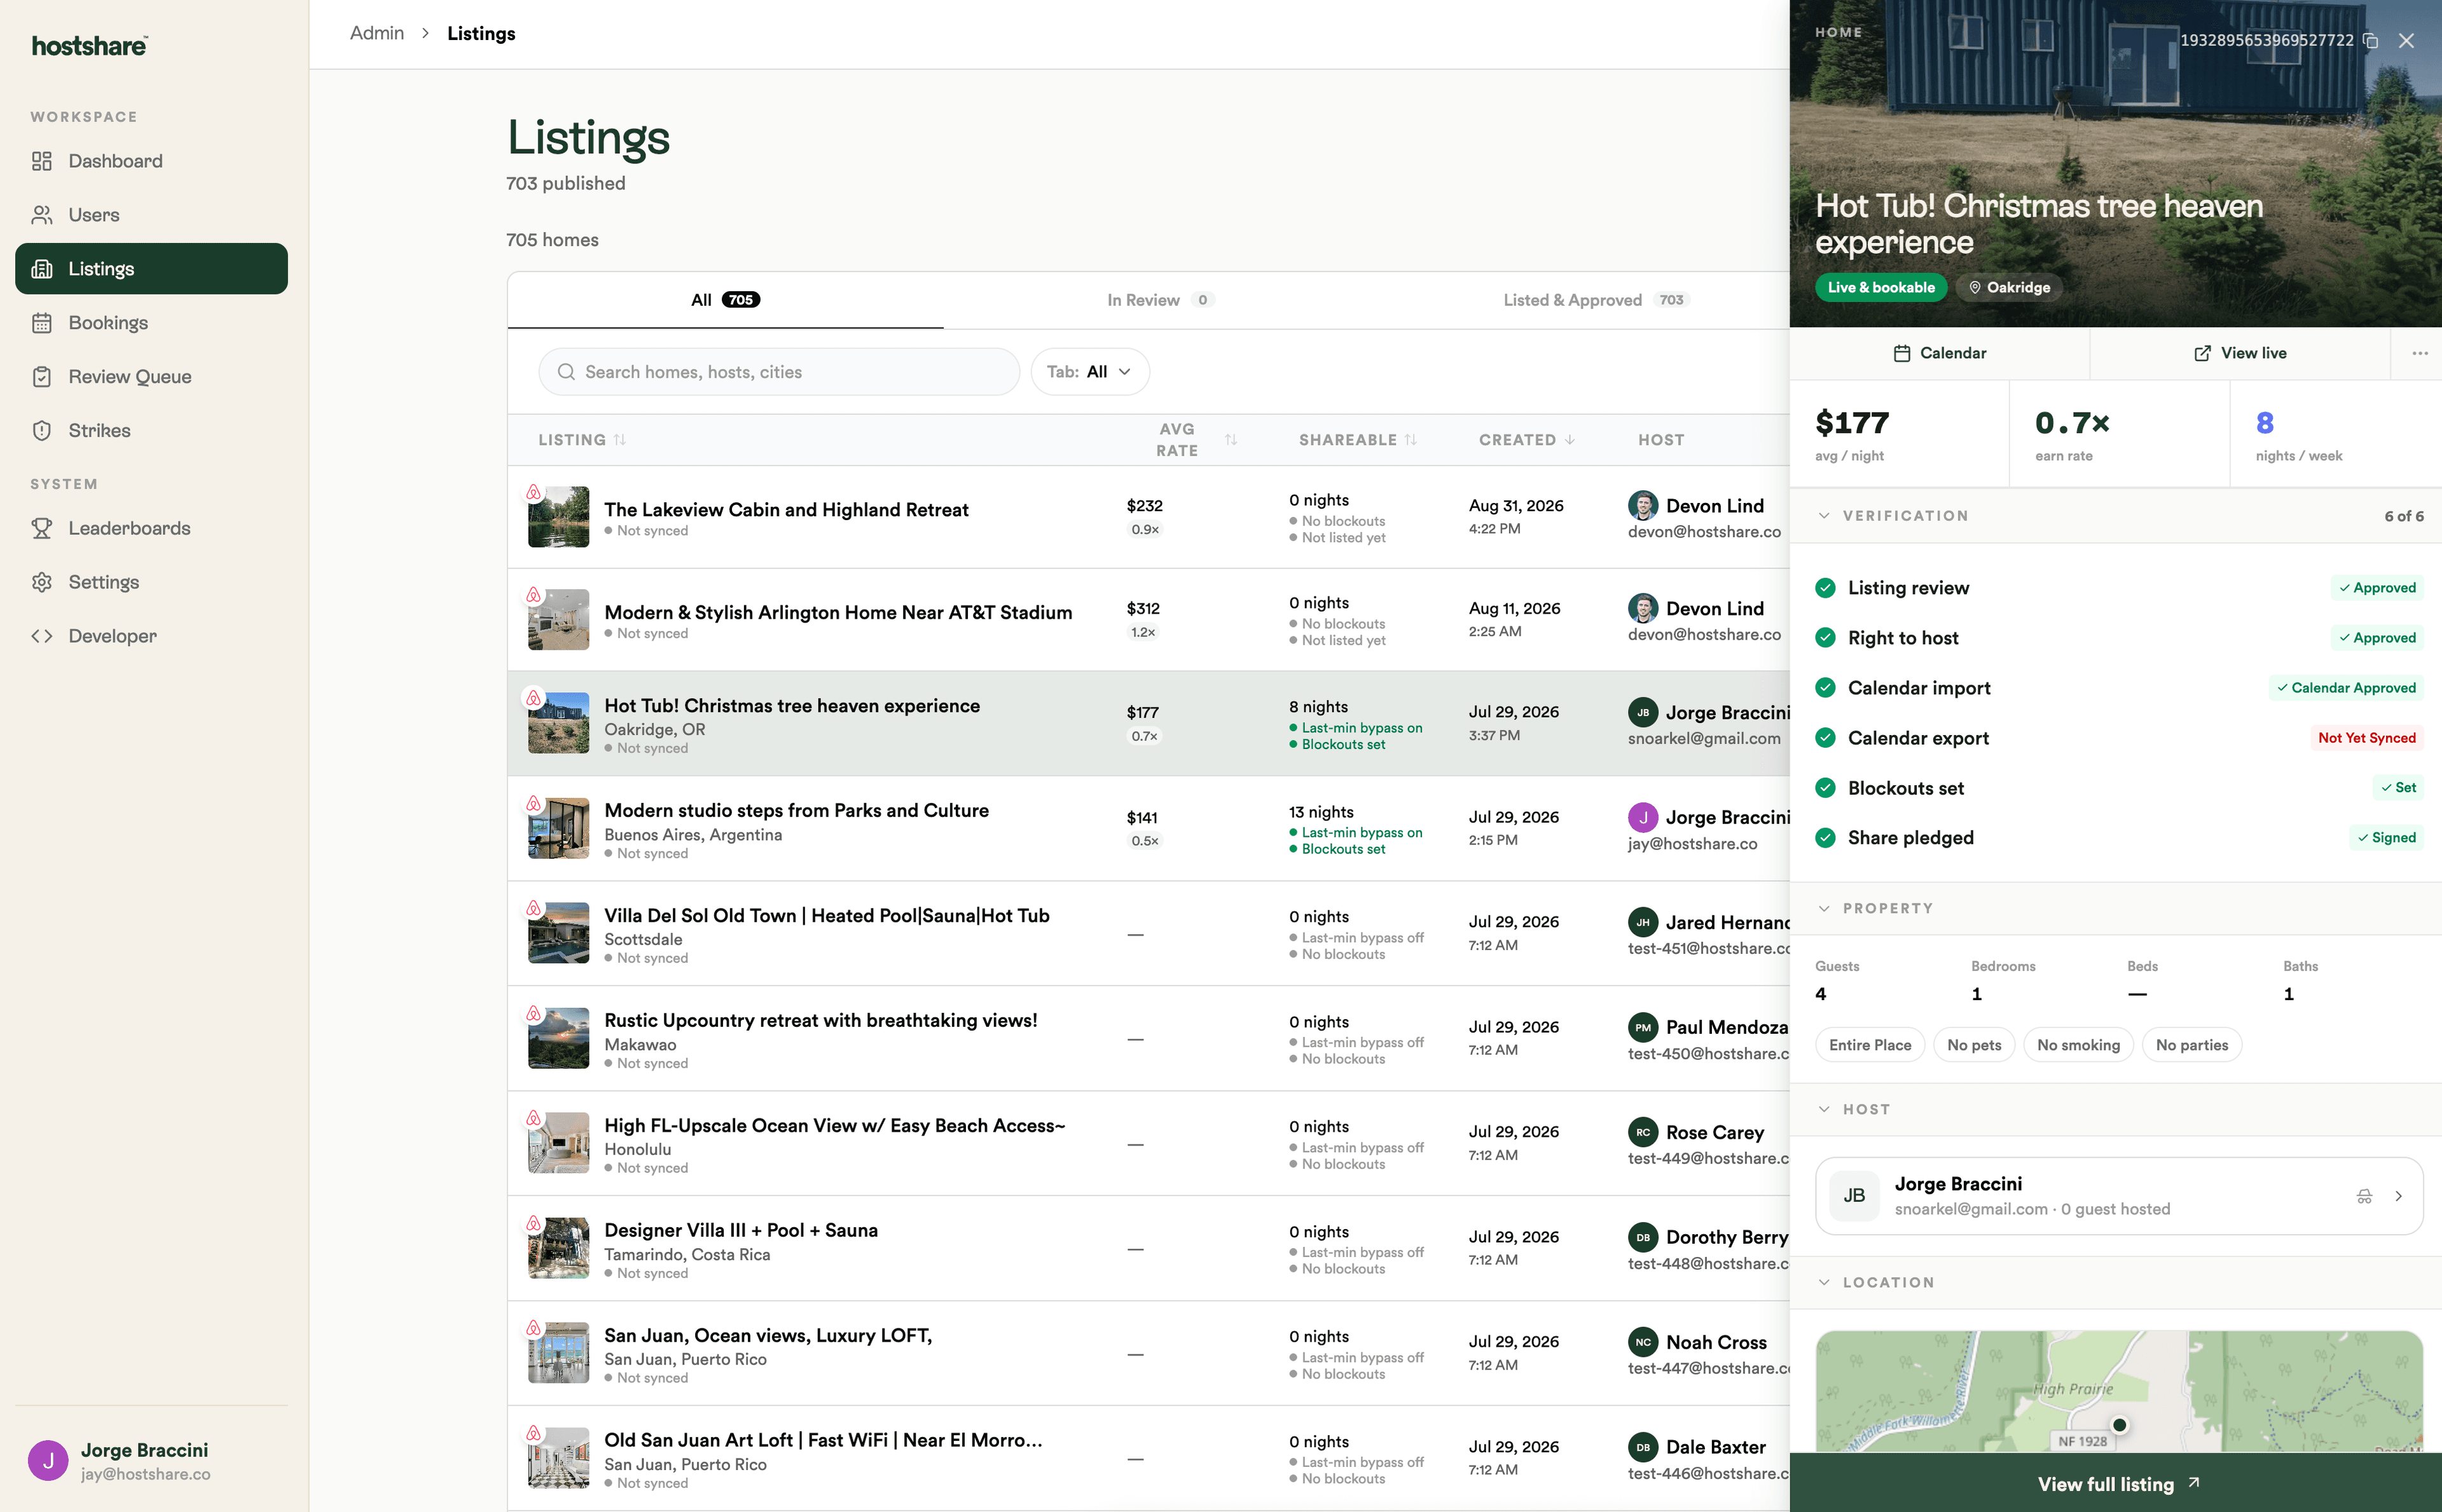2442x1512 pixels.
Task: Click Admin in the breadcrumb
Action: 377,33
